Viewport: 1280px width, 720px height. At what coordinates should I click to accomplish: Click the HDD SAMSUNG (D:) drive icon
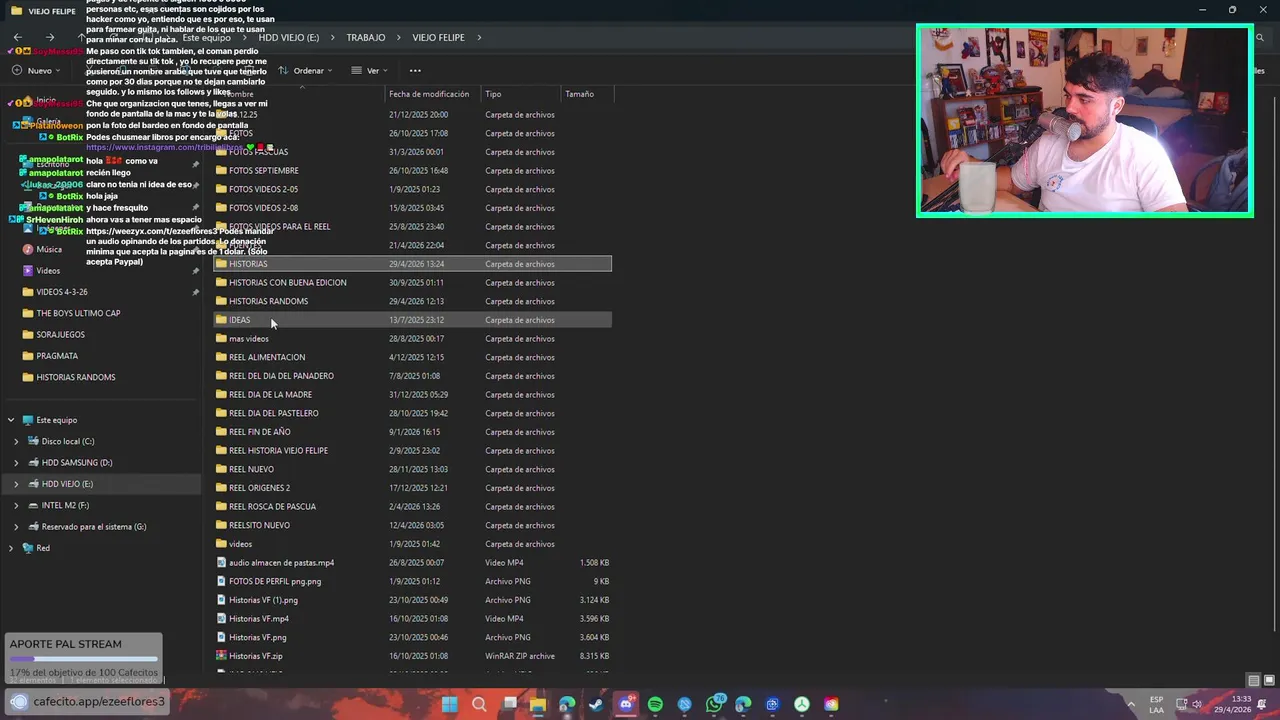(34, 462)
